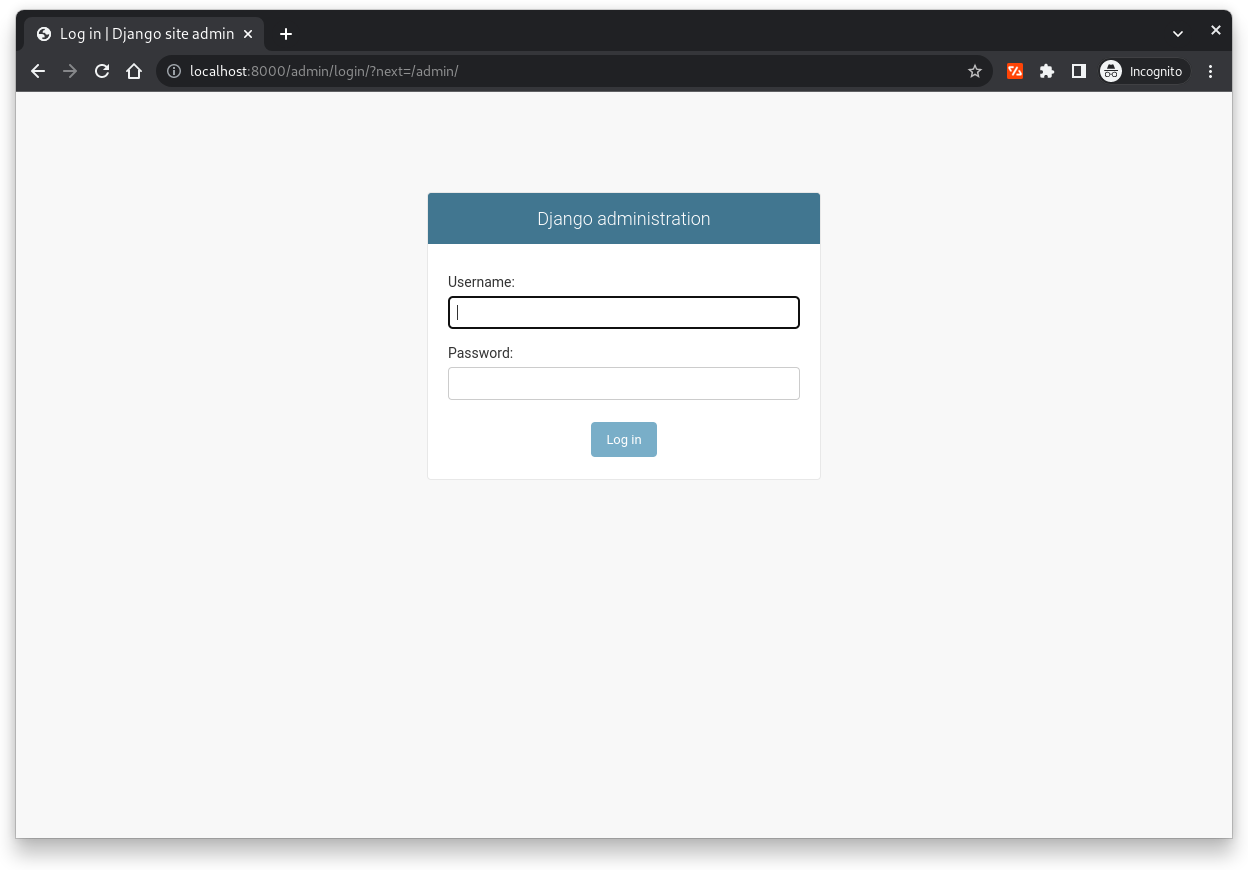View site information icon in address bar
The height and width of the screenshot is (870, 1248).
pyautogui.click(x=174, y=71)
